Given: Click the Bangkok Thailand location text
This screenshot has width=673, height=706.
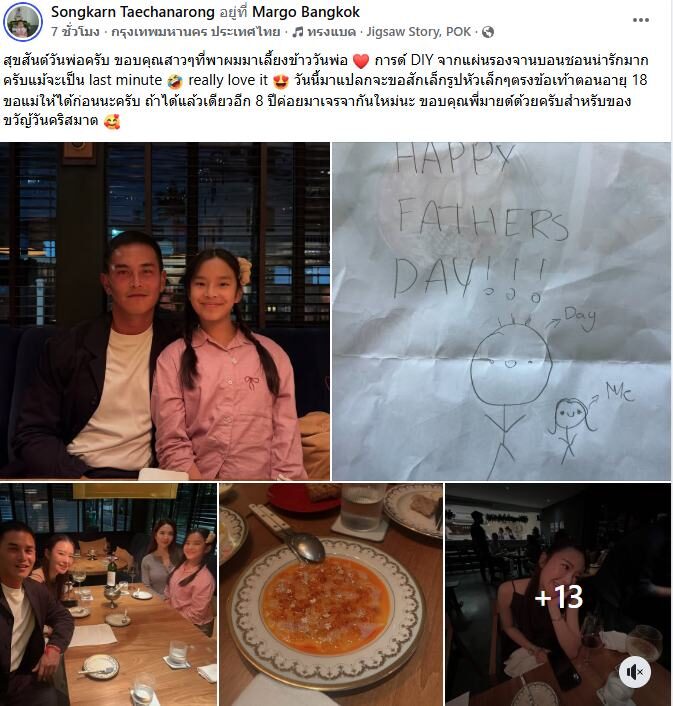Looking at the screenshot, I should click(195, 32).
